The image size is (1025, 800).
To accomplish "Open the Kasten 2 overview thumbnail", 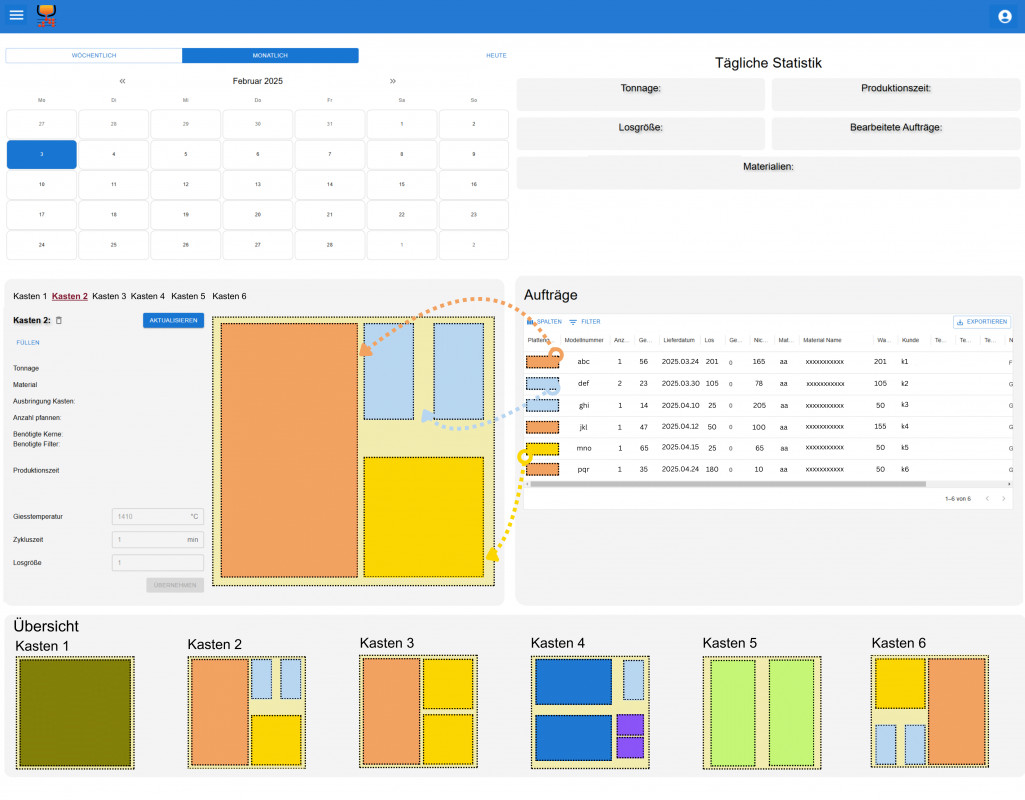I will (x=246, y=712).
